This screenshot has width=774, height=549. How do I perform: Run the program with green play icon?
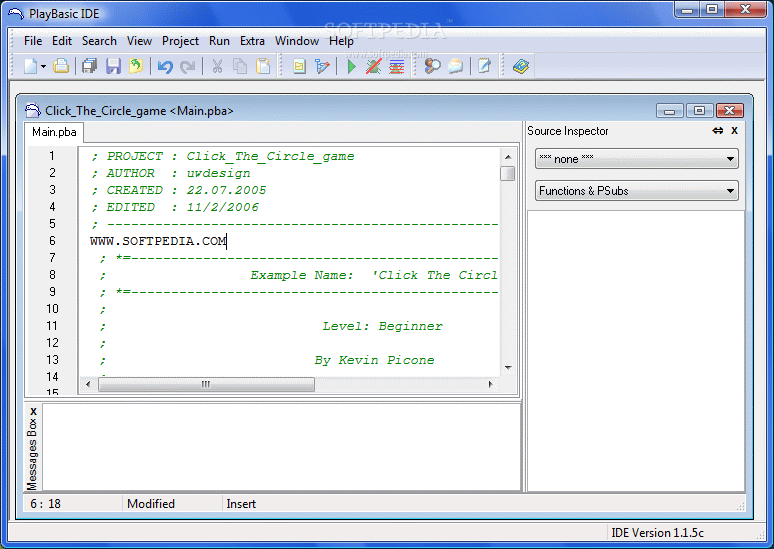[351, 66]
